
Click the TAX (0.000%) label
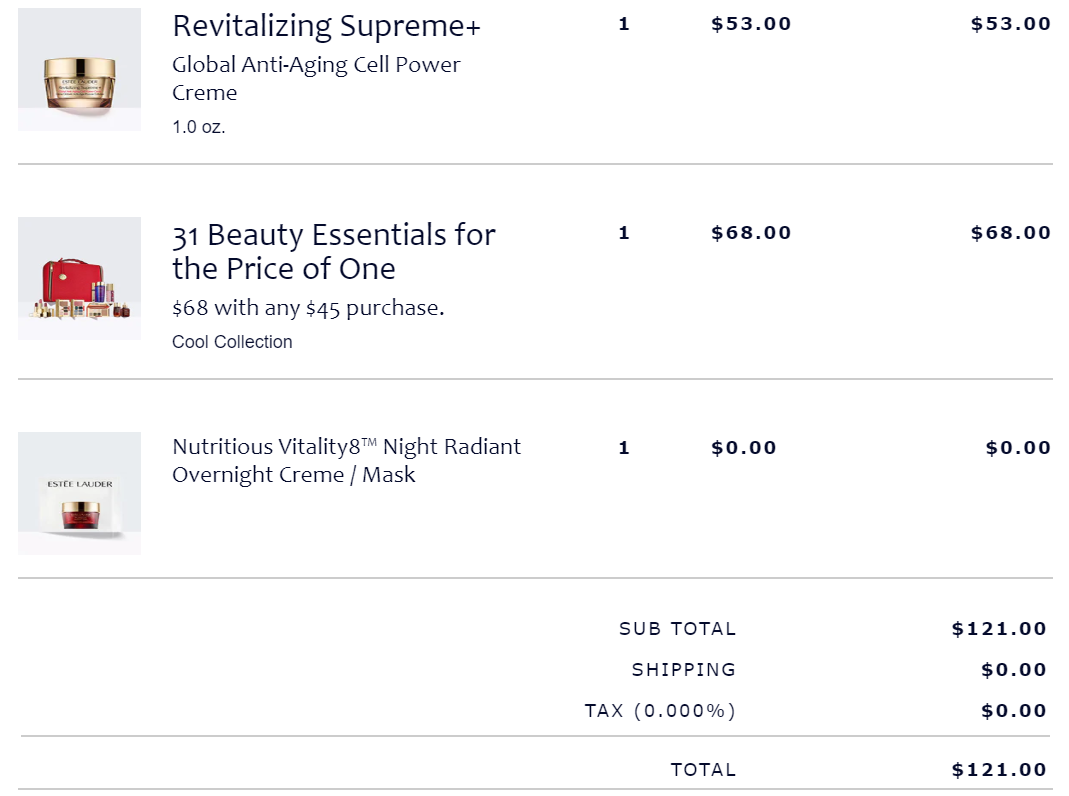[x=660, y=711]
